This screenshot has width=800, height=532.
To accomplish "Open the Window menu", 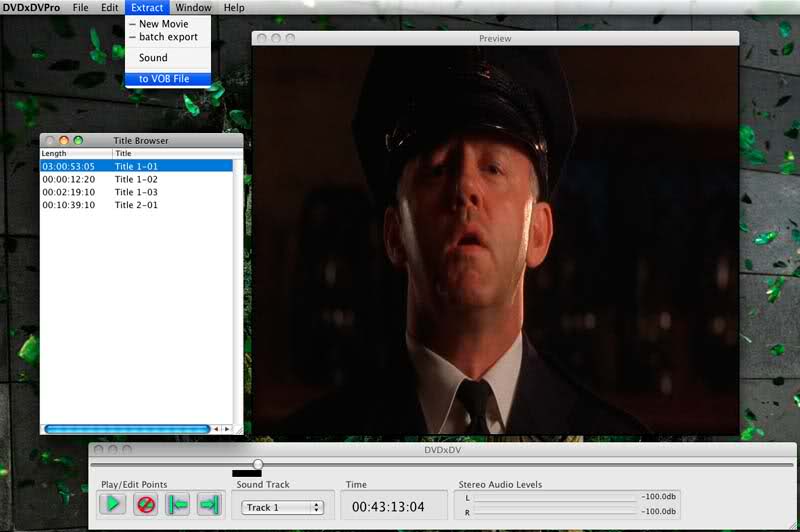I will pos(193,8).
